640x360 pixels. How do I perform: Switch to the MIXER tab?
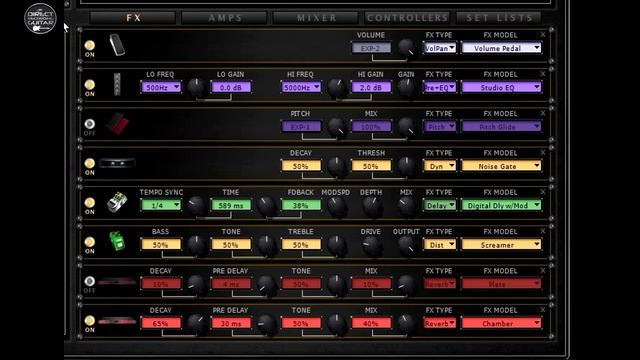(316, 18)
